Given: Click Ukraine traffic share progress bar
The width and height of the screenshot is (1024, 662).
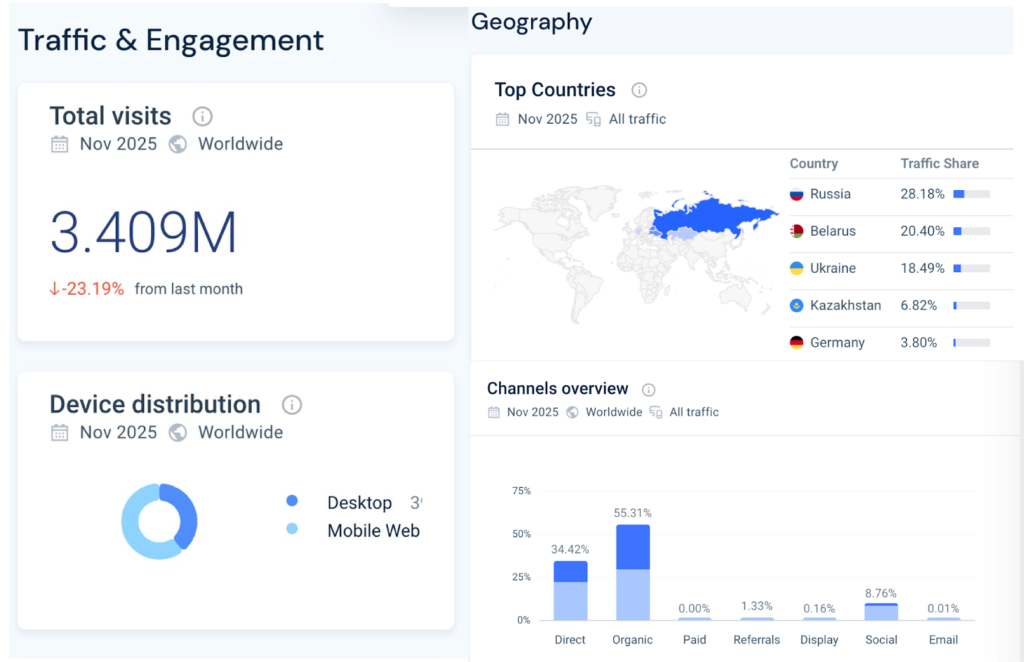Looking at the screenshot, I should 971,268.
